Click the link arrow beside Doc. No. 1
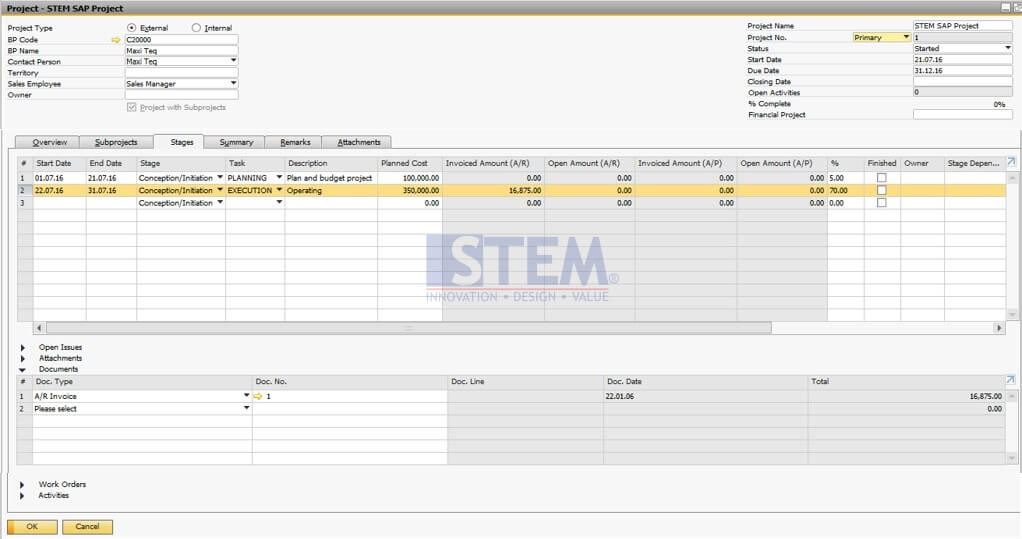 point(257,396)
